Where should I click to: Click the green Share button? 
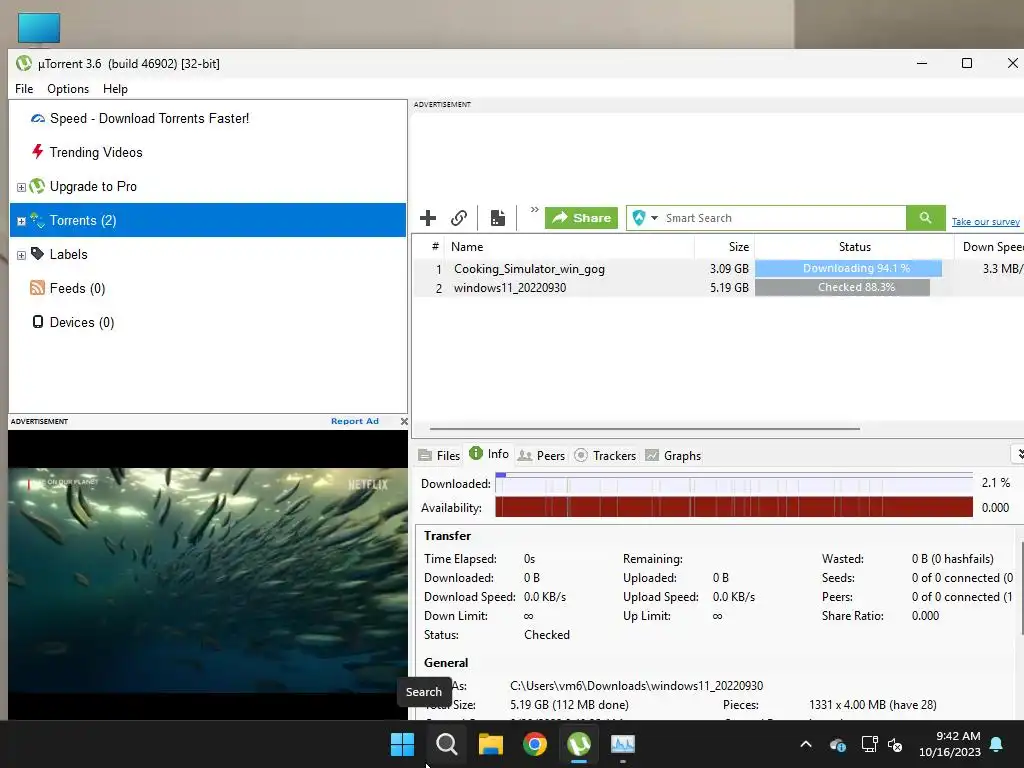pos(581,218)
